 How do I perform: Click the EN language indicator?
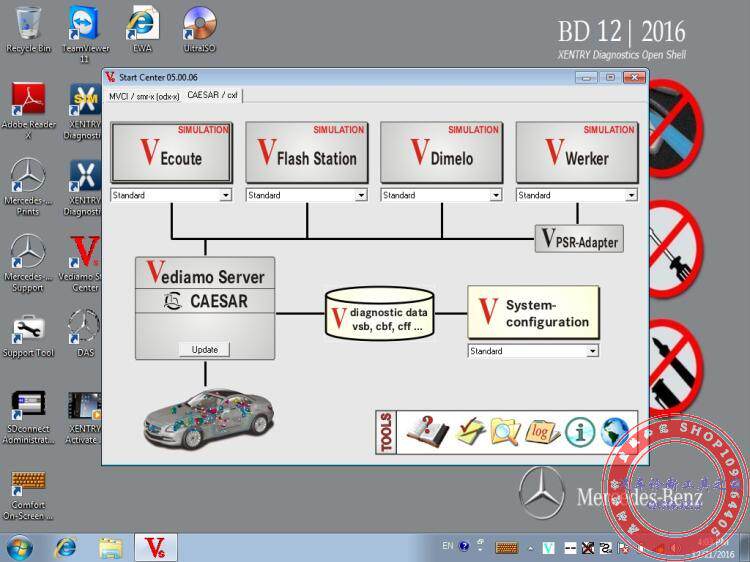point(448,546)
